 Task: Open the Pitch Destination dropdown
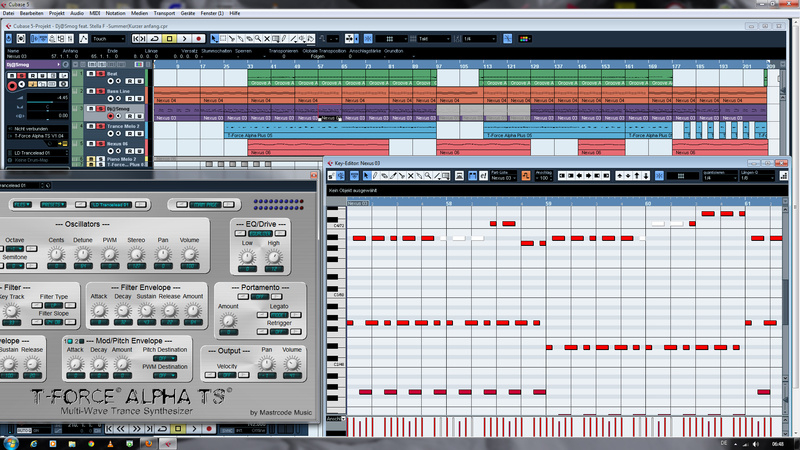tap(164, 359)
